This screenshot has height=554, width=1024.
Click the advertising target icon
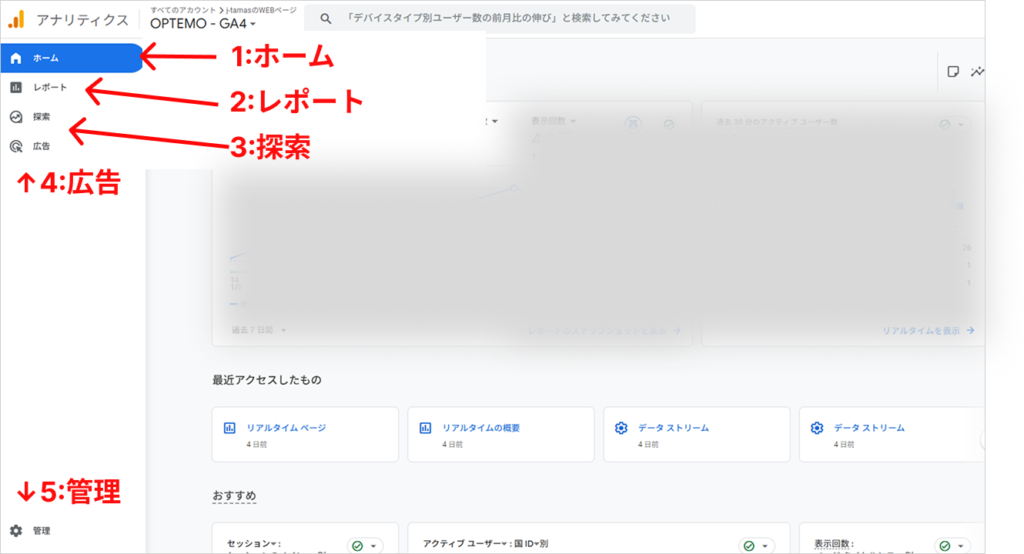16,146
